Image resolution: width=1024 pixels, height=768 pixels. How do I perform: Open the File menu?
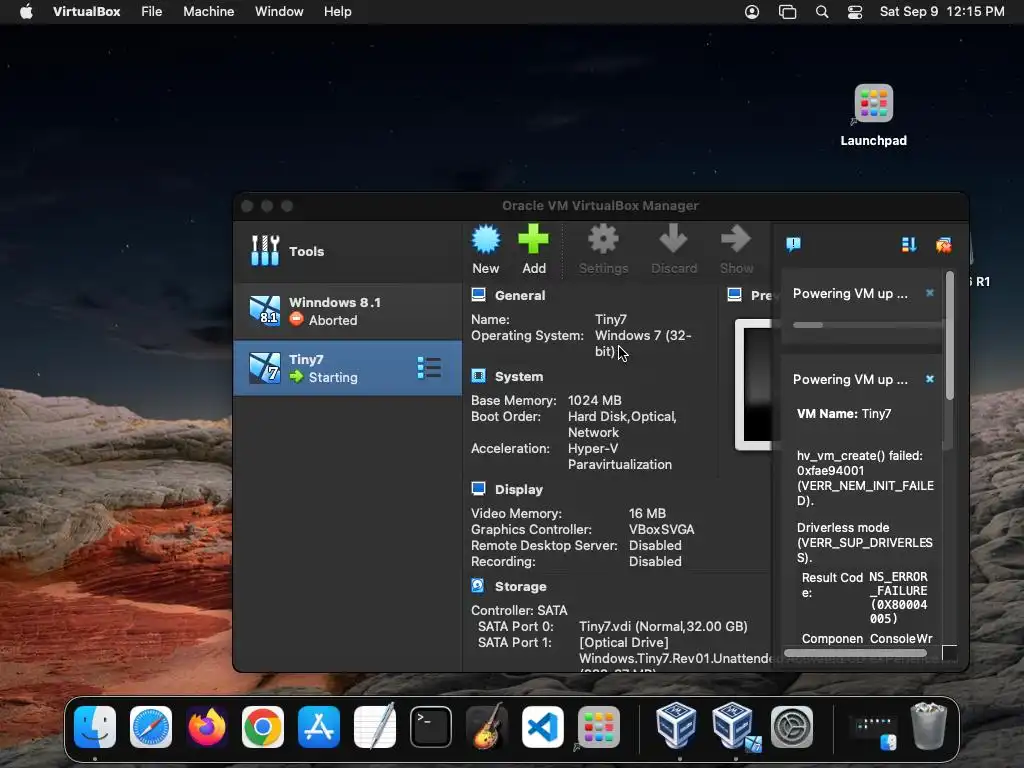click(x=152, y=12)
